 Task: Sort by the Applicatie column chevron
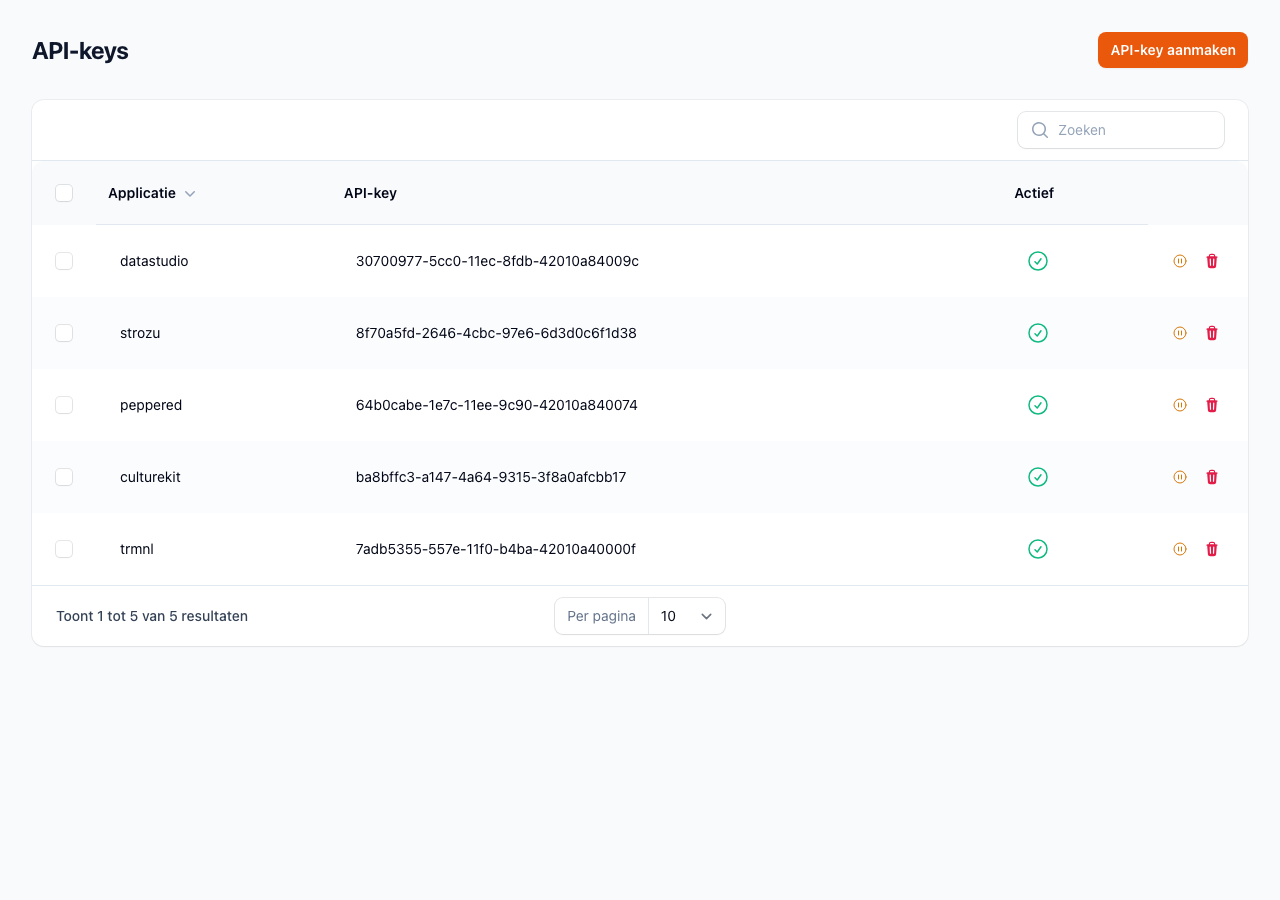click(x=190, y=194)
